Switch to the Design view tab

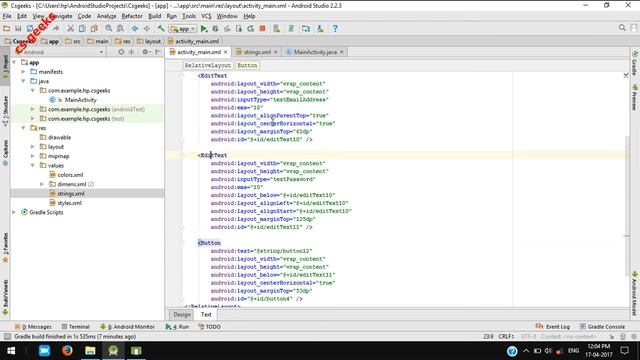tap(182, 314)
